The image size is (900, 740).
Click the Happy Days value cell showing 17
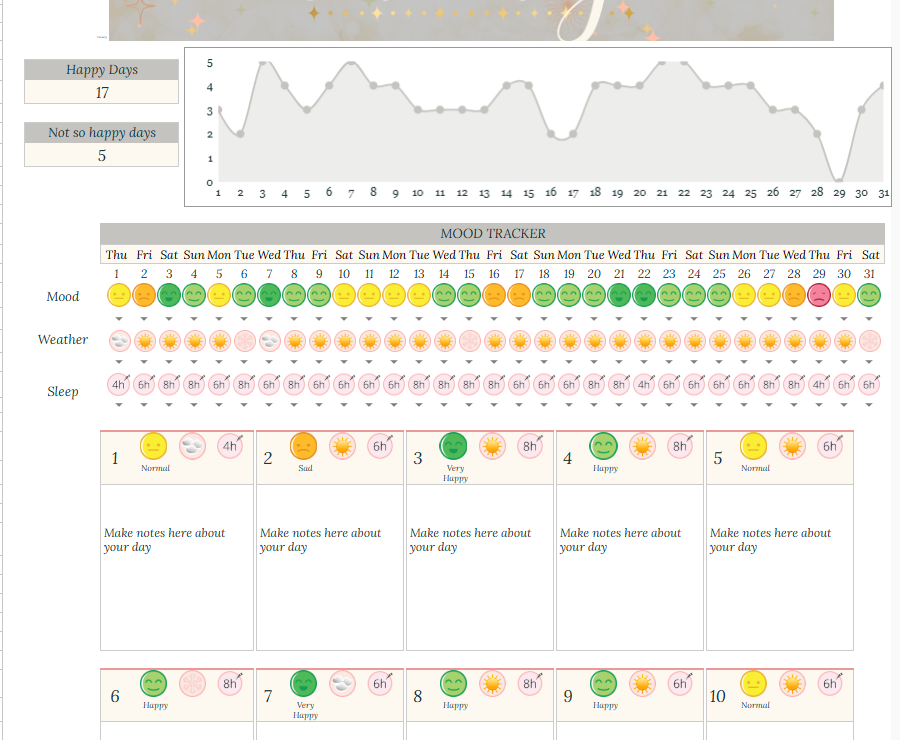(x=102, y=92)
